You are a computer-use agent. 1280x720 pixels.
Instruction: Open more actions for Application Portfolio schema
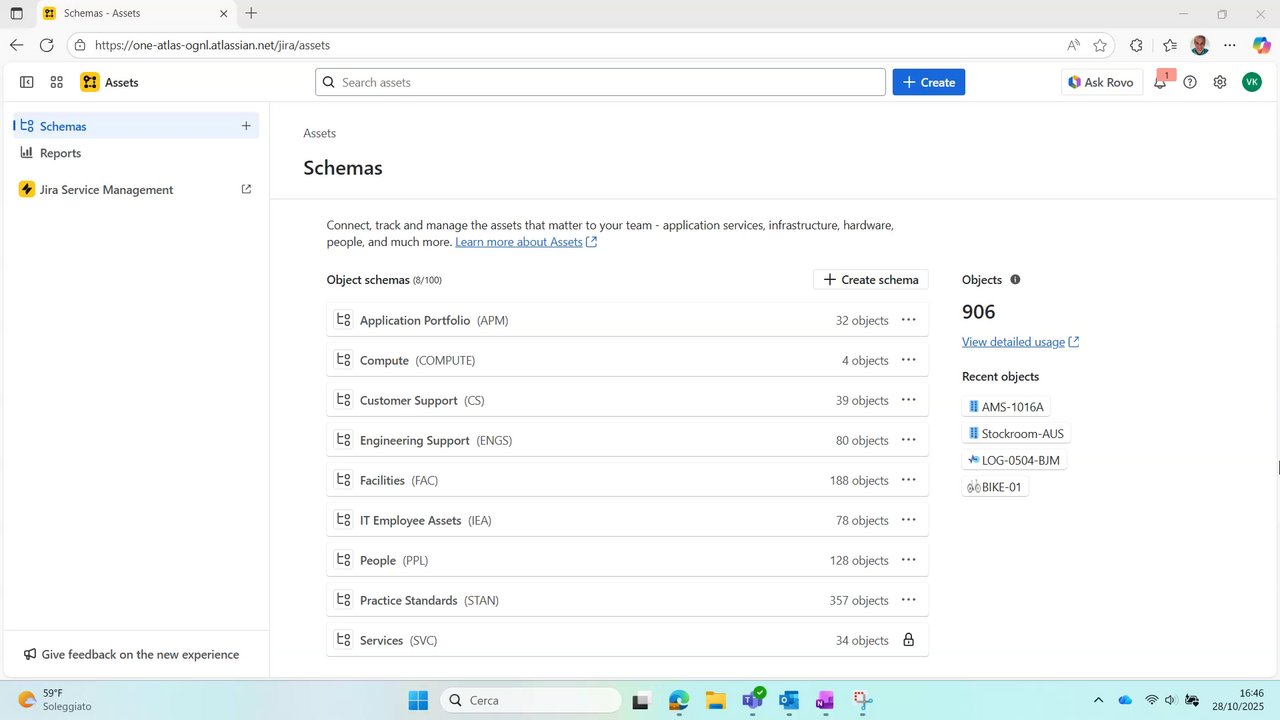tap(909, 320)
